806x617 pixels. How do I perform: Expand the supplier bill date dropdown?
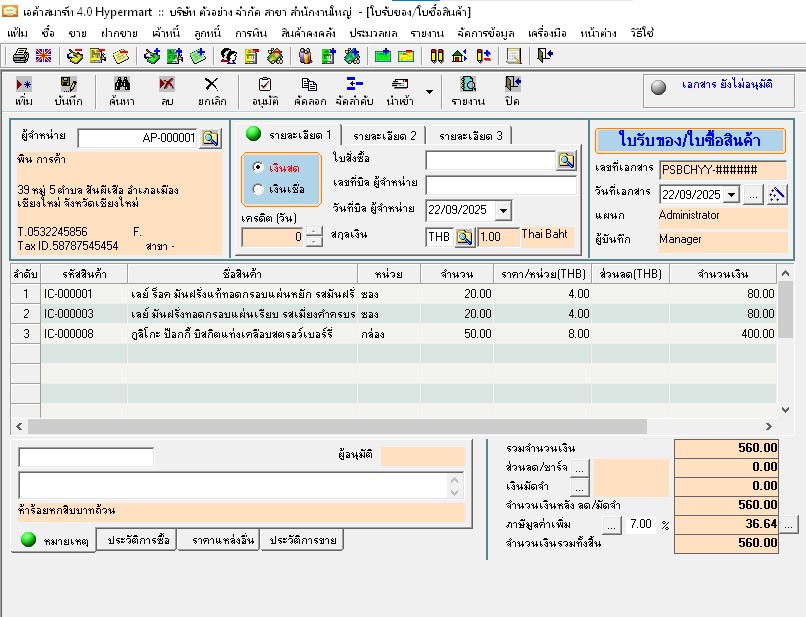502,210
